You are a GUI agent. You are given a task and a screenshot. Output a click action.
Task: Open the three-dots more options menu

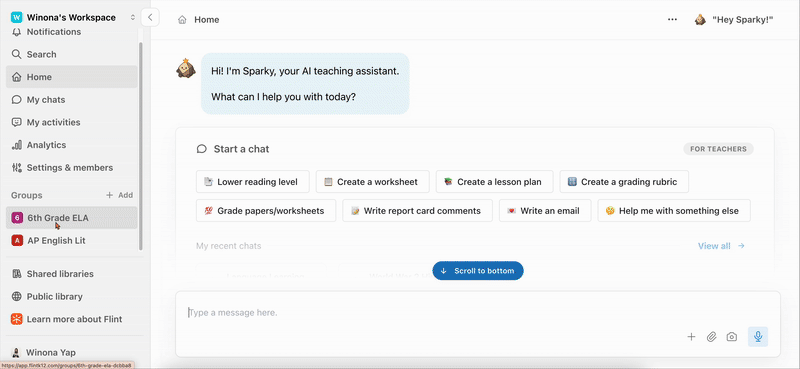click(672, 20)
